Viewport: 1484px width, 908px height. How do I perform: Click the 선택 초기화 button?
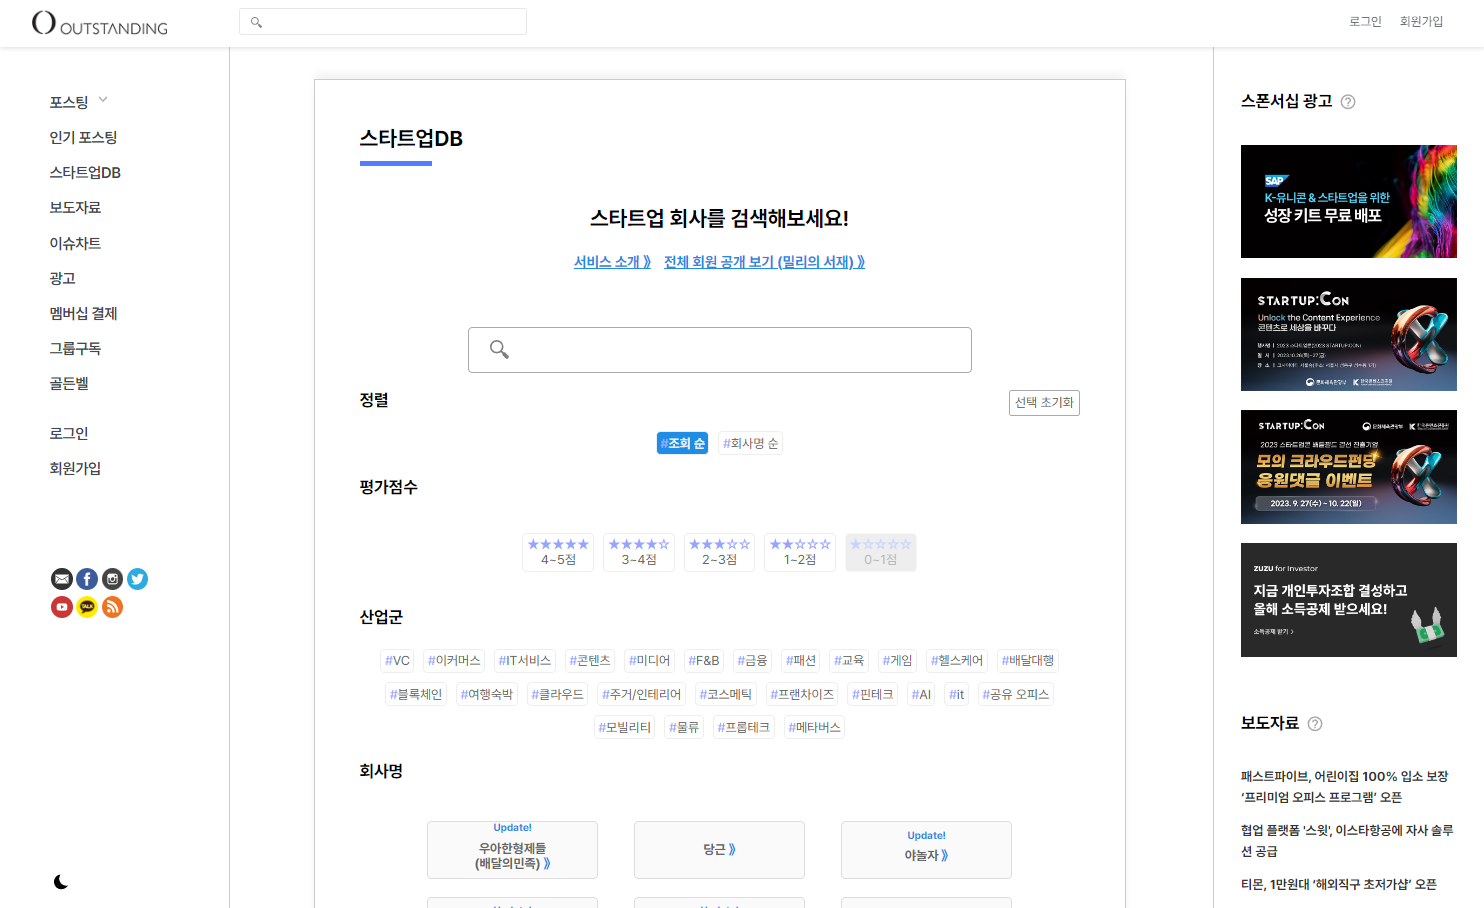[x=1044, y=403]
